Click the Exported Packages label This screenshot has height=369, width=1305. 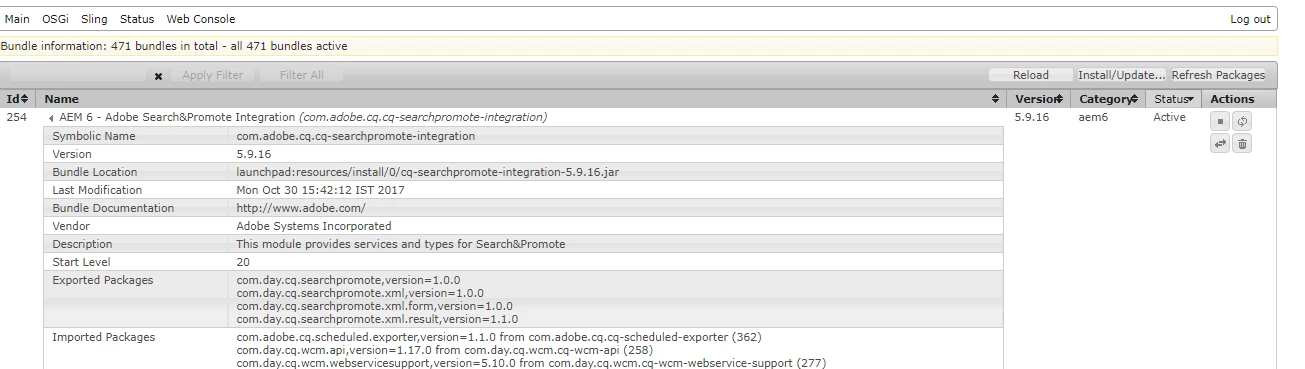102,280
